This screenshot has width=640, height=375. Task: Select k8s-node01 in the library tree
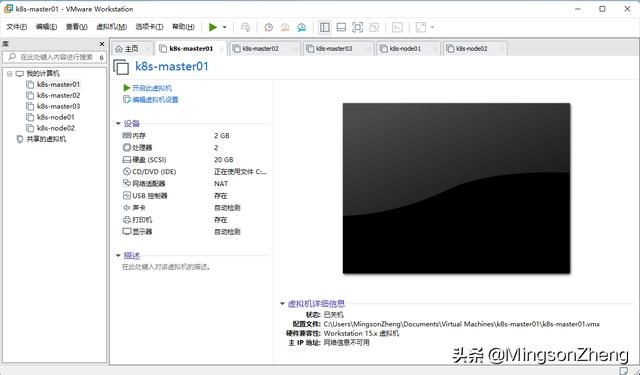[56, 117]
